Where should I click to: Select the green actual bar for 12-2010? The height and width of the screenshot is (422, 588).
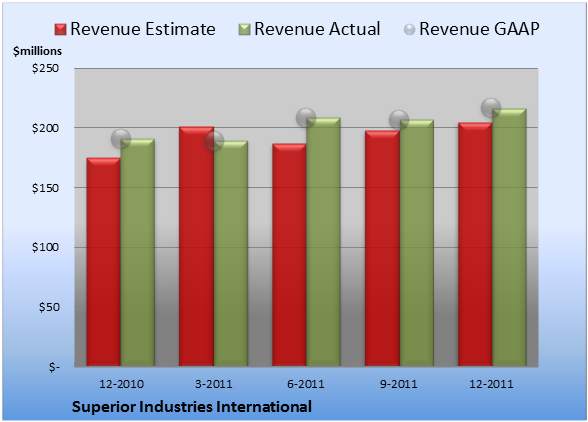point(138,252)
